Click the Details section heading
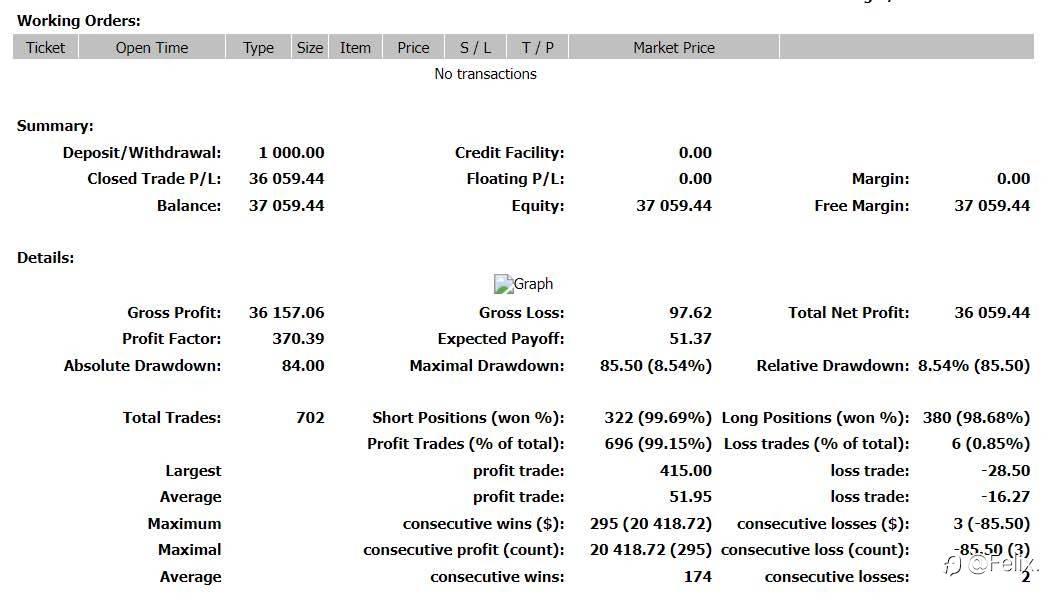The height and width of the screenshot is (601, 1050). 46,258
